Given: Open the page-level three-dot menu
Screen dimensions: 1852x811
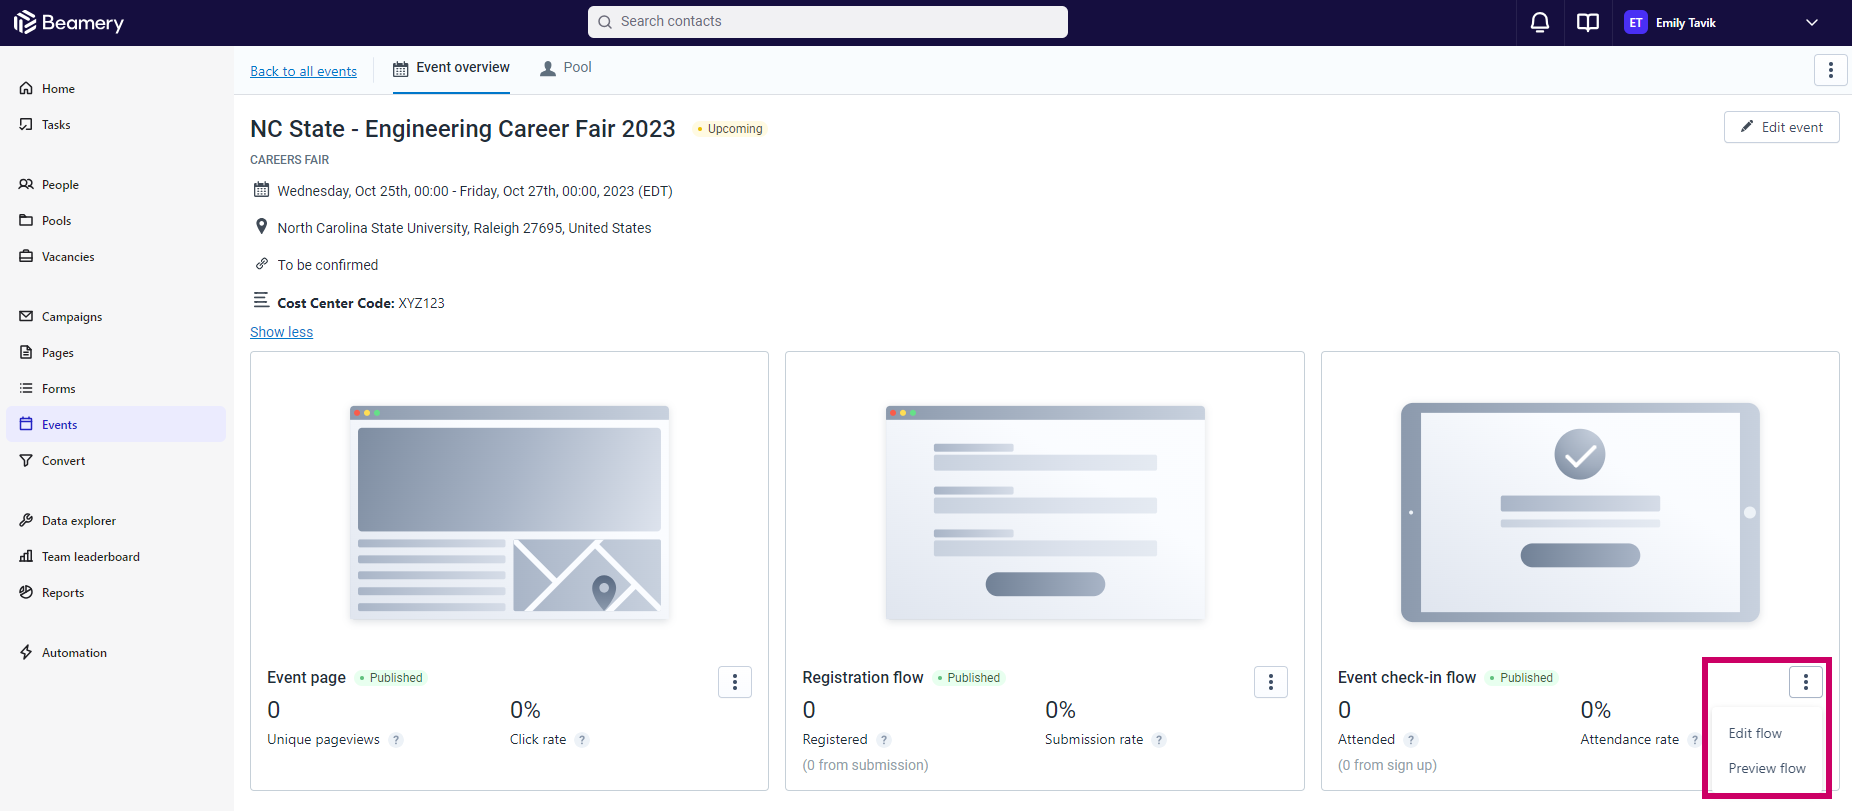Looking at the screenshot, I should click(1830, 70).
